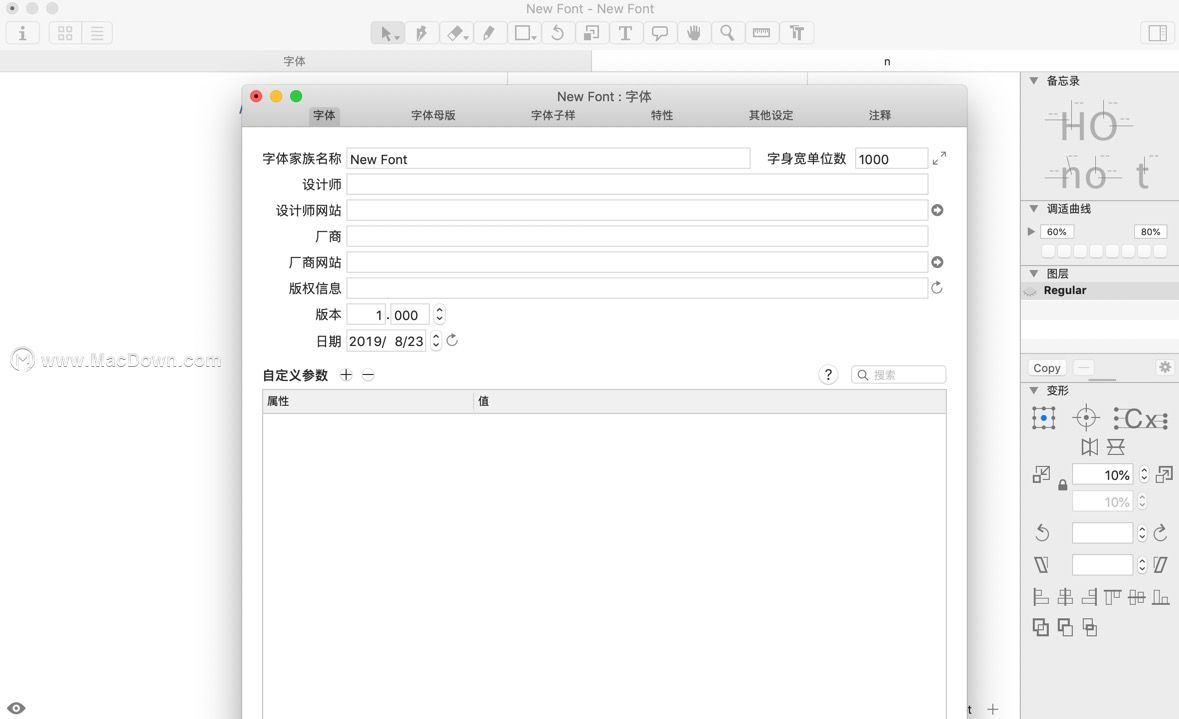Click the Copy button in the layers panel

tap(1046, 368)
